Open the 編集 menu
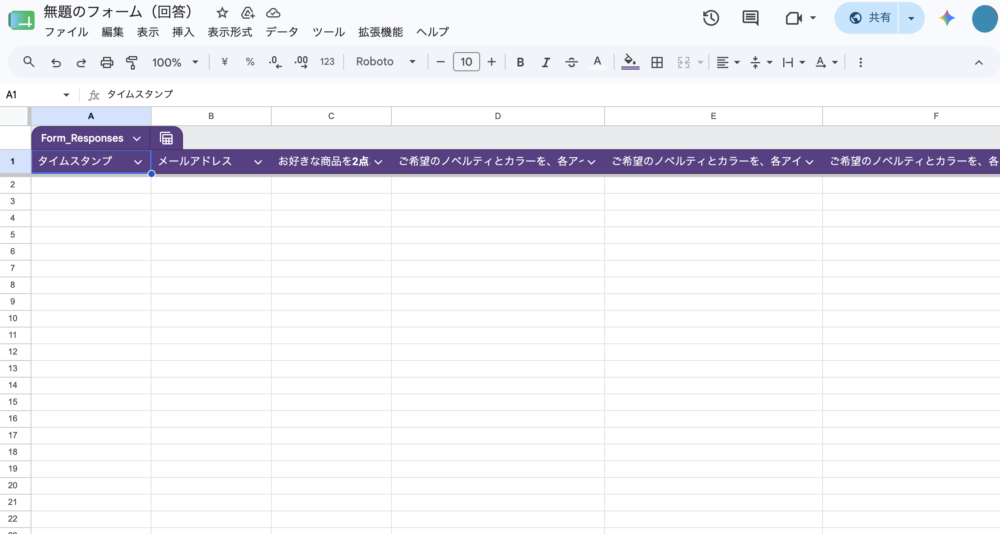Viewport: 1000px width, 534px height. coord(112,32)
